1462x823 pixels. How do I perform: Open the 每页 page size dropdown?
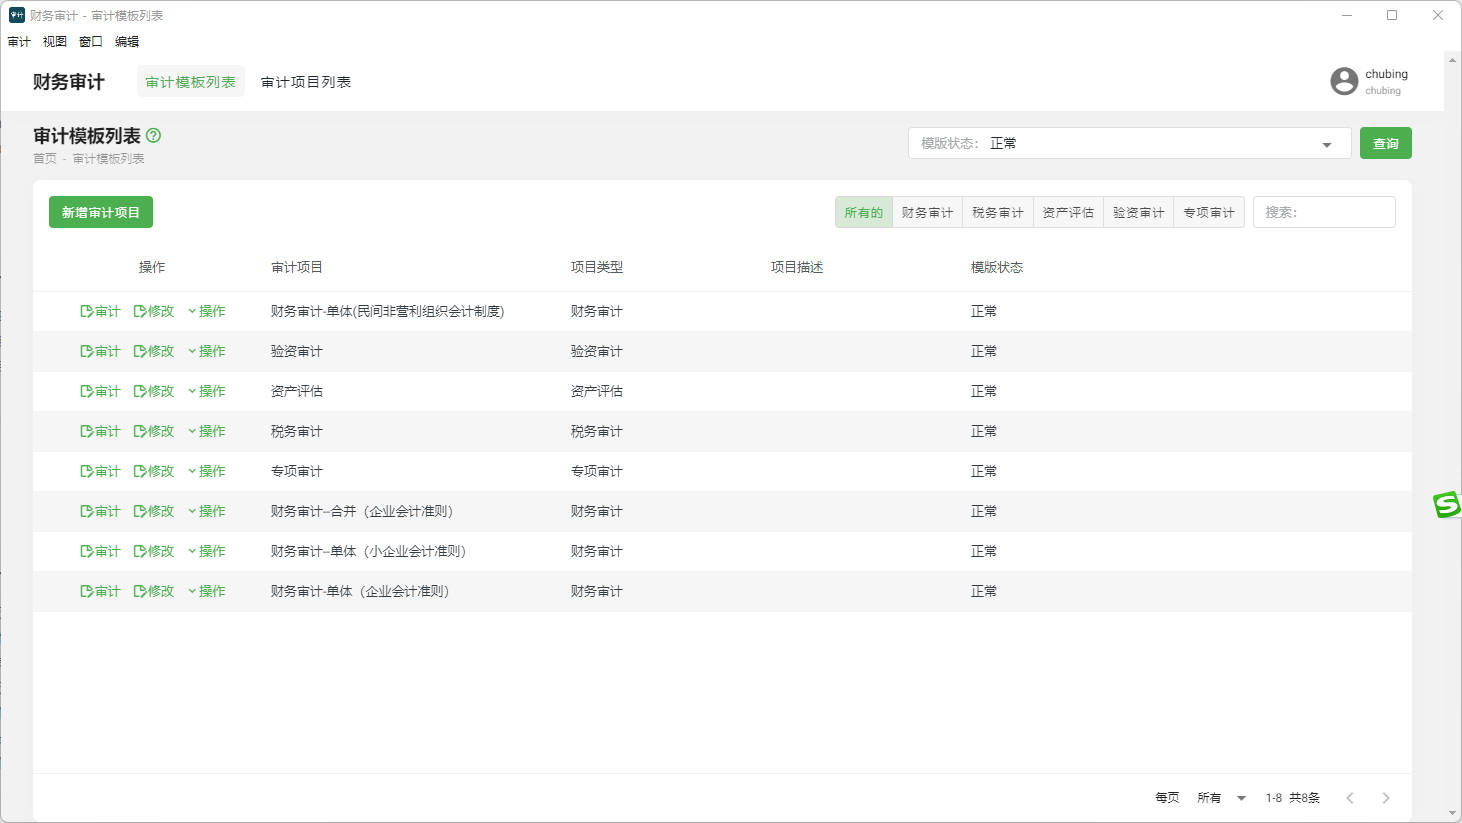1221,797
